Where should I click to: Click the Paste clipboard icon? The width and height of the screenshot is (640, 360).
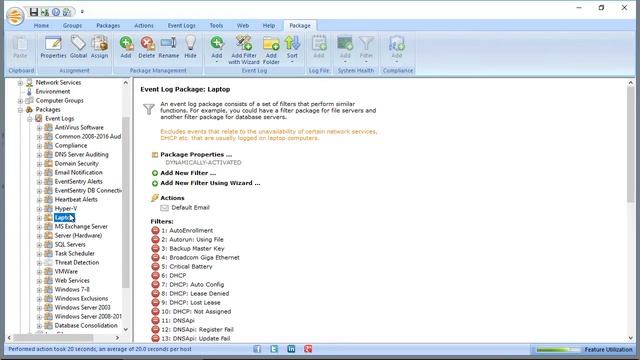click(20, 47)
